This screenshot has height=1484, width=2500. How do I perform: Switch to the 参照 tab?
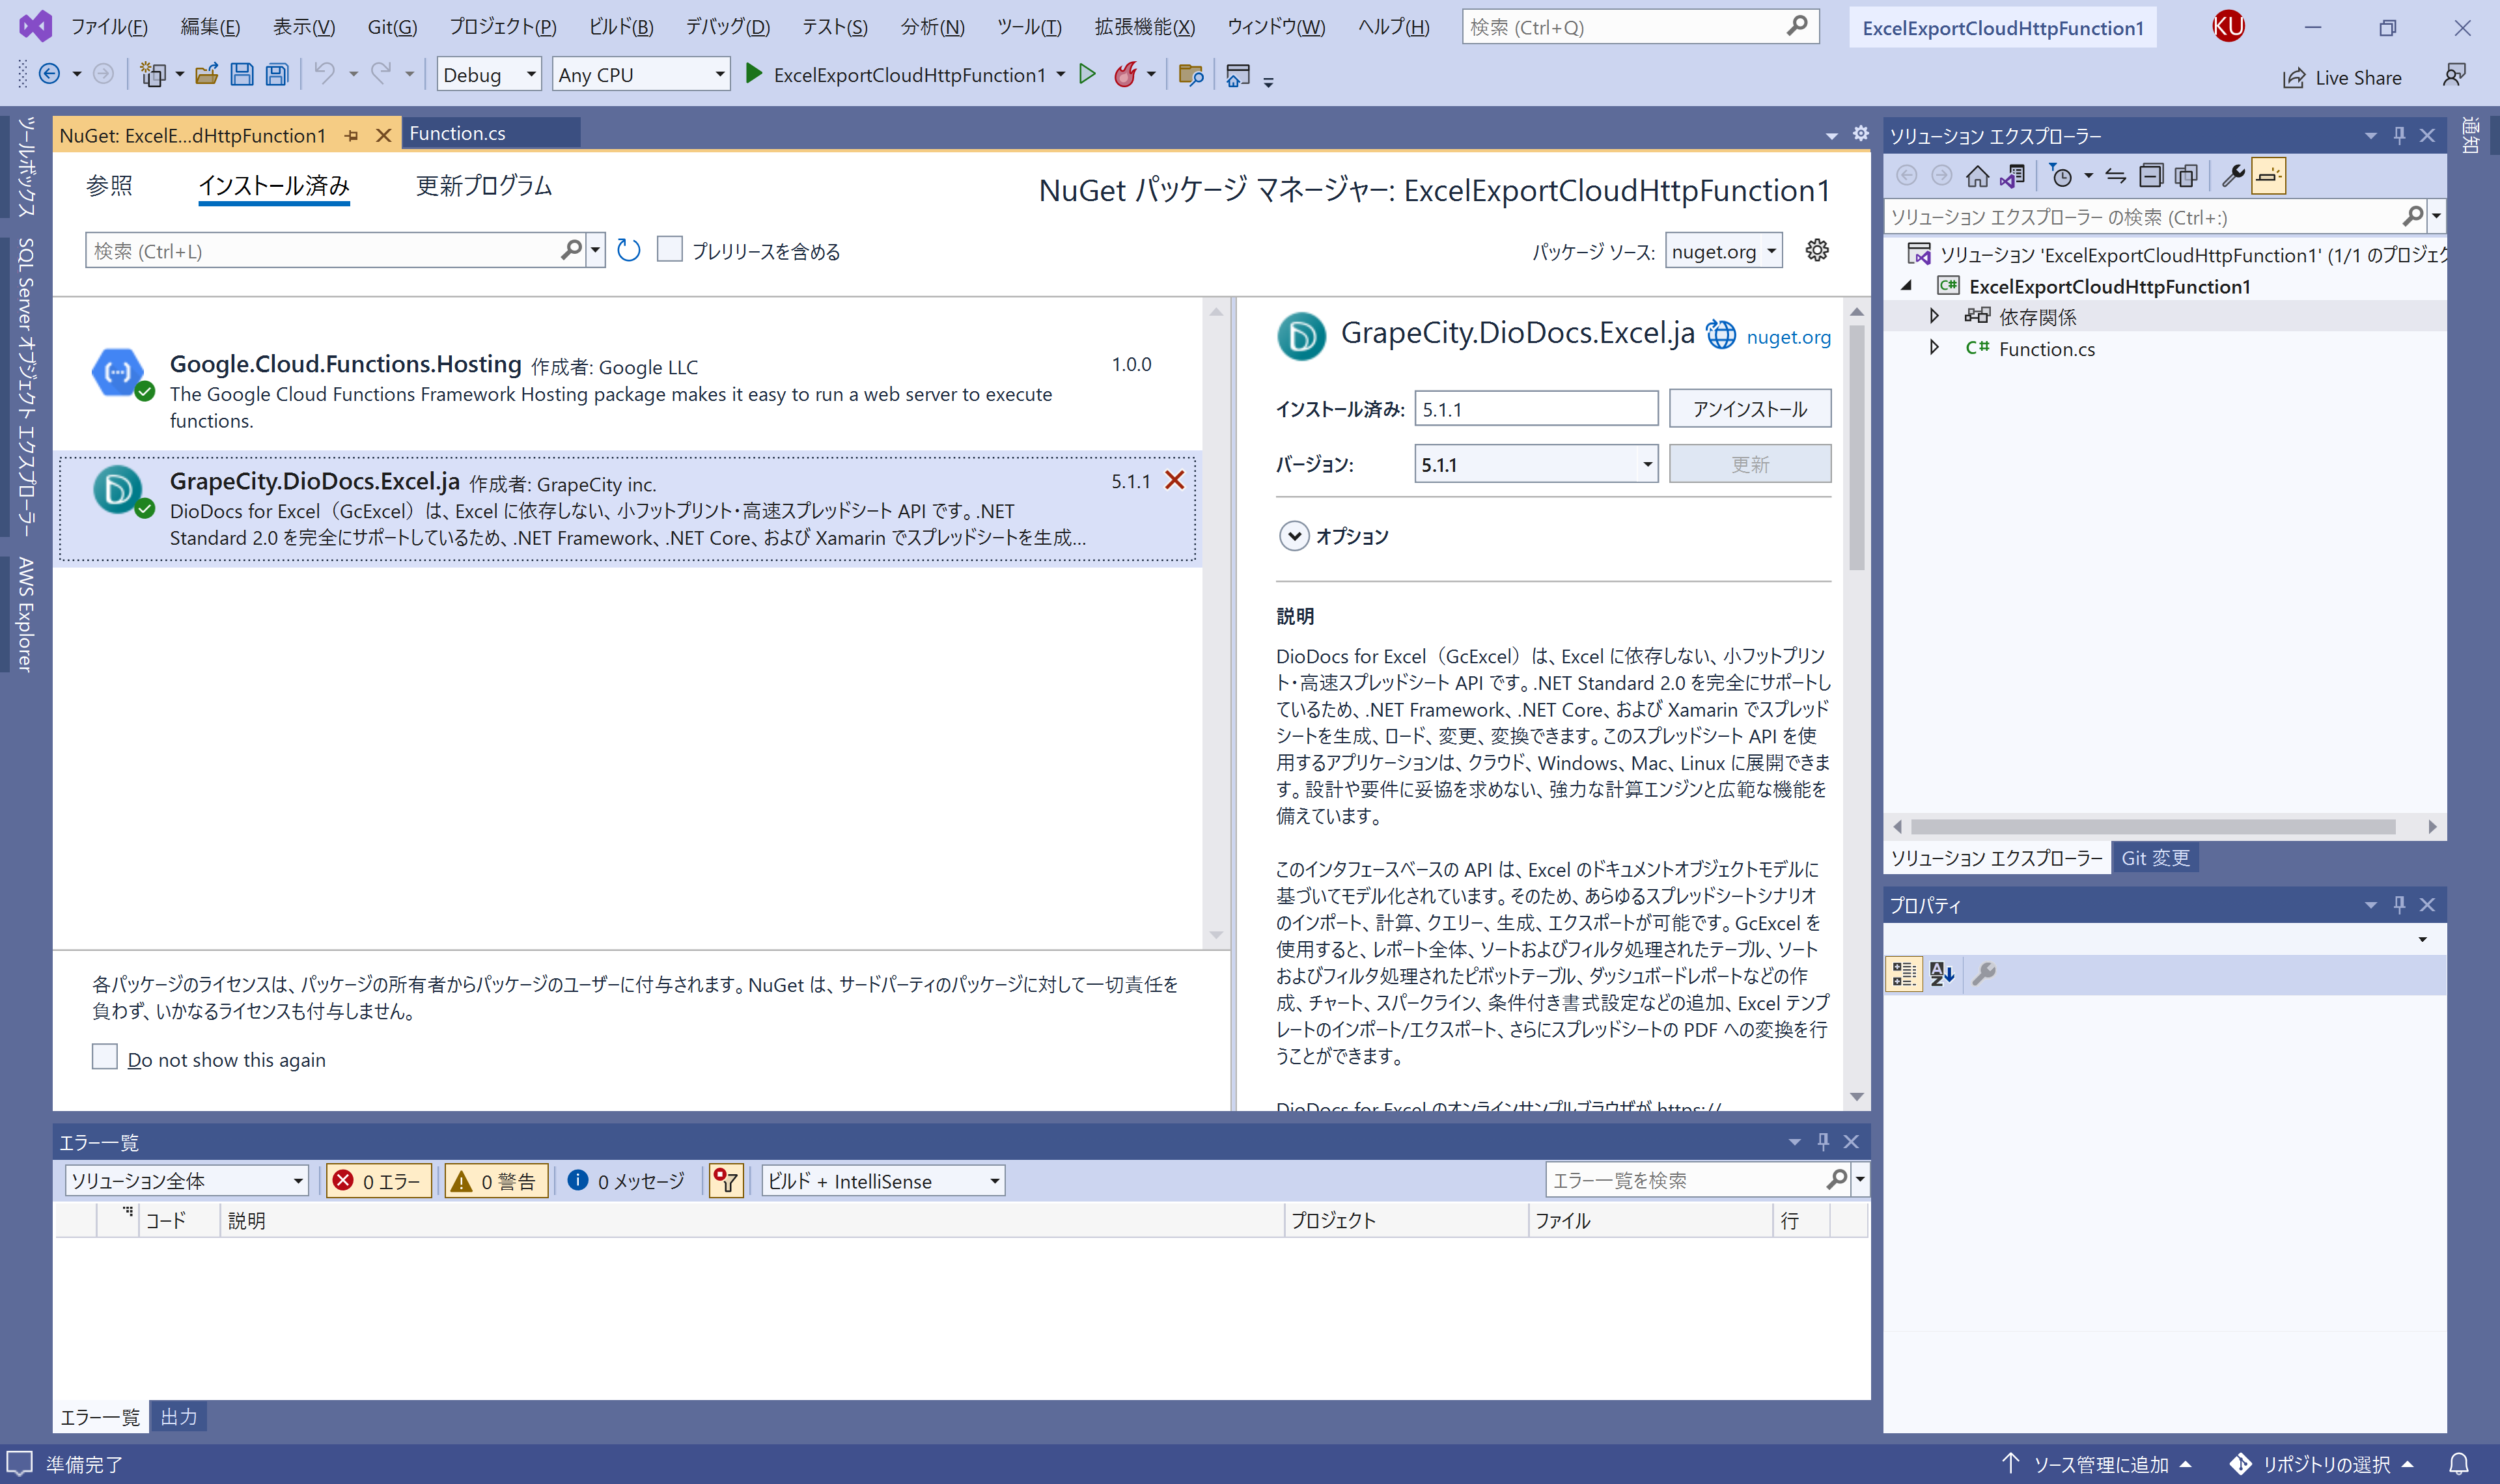coord(109,186)
